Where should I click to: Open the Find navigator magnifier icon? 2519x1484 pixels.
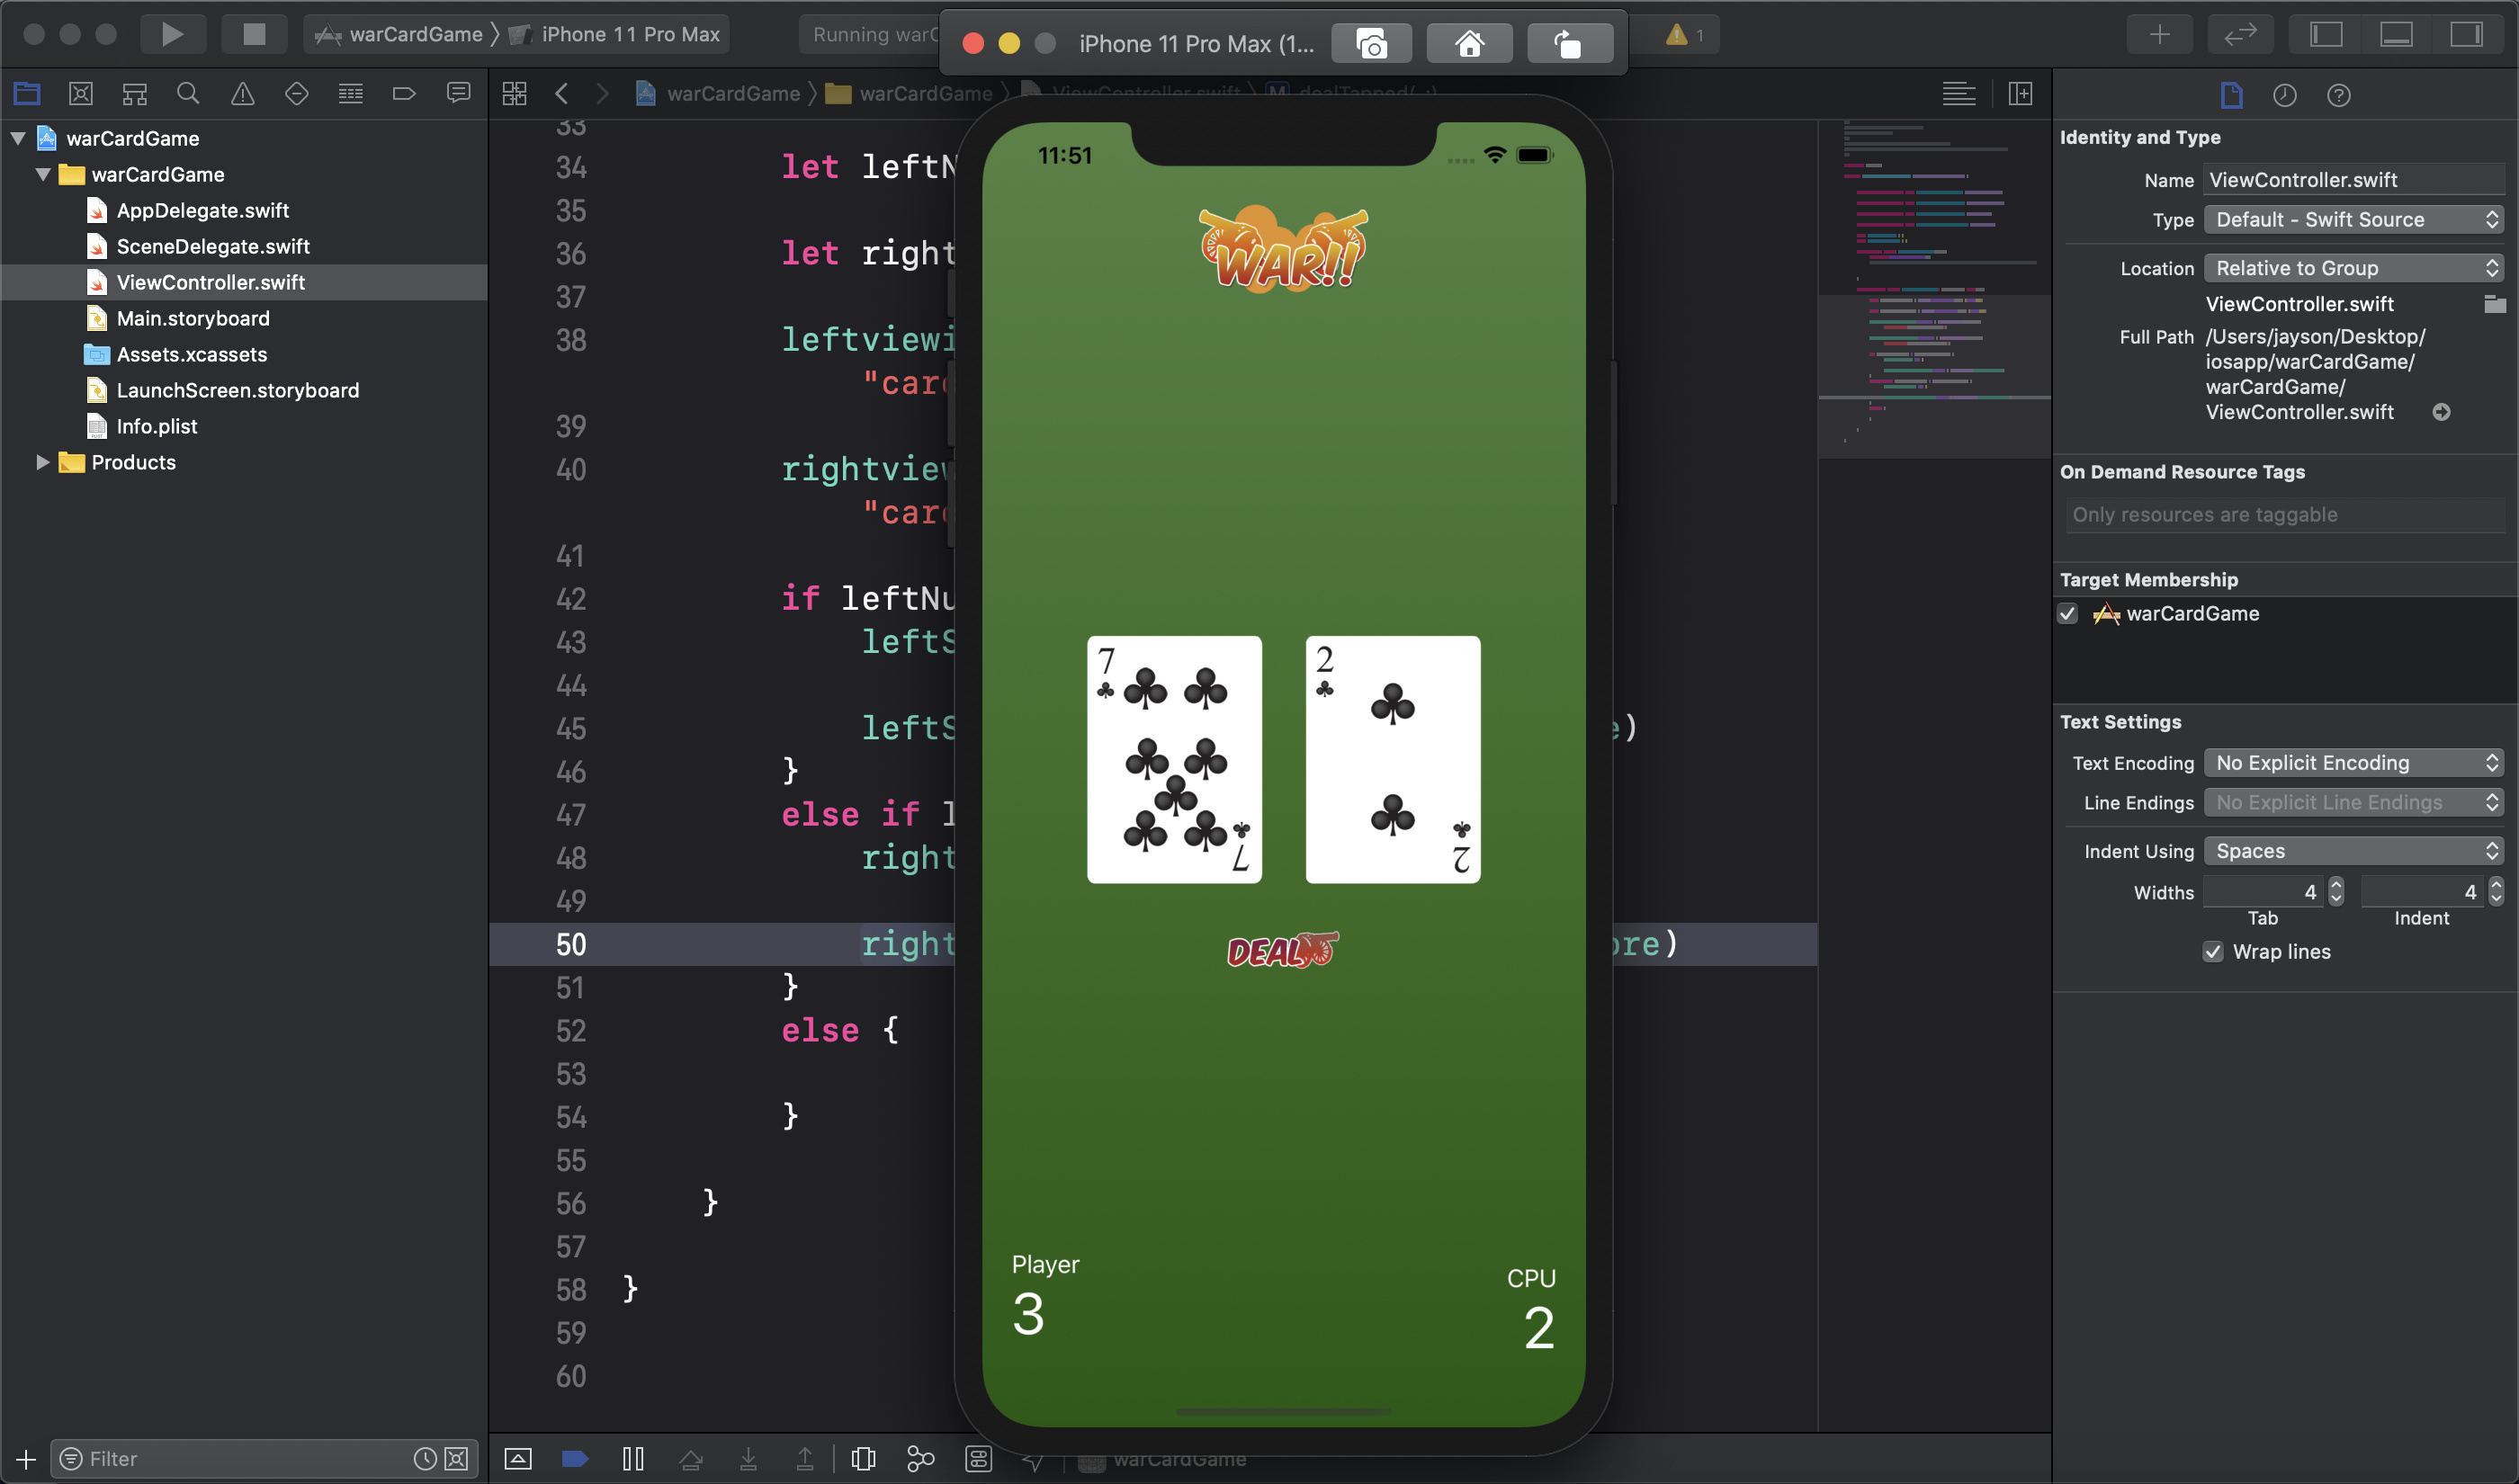click(187, 94)
